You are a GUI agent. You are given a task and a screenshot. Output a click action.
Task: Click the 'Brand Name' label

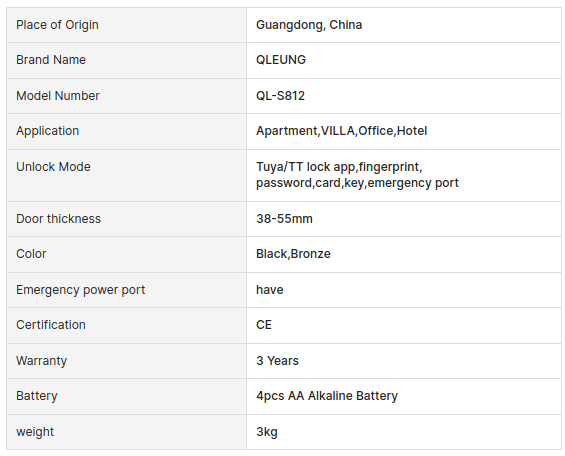(51, 60)
